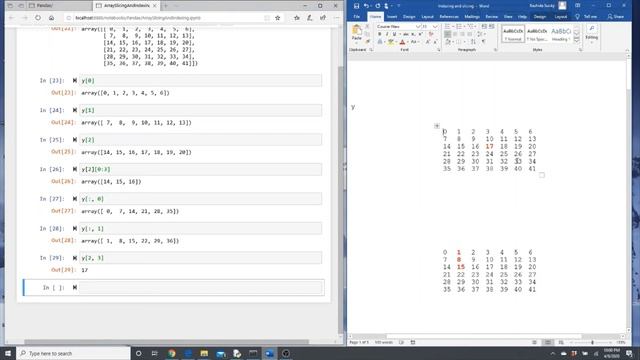Image resolution: width=640 pixels, height=360 pixels.
Task: Apply Italic formatting in Word
Action: click(387, 34)
